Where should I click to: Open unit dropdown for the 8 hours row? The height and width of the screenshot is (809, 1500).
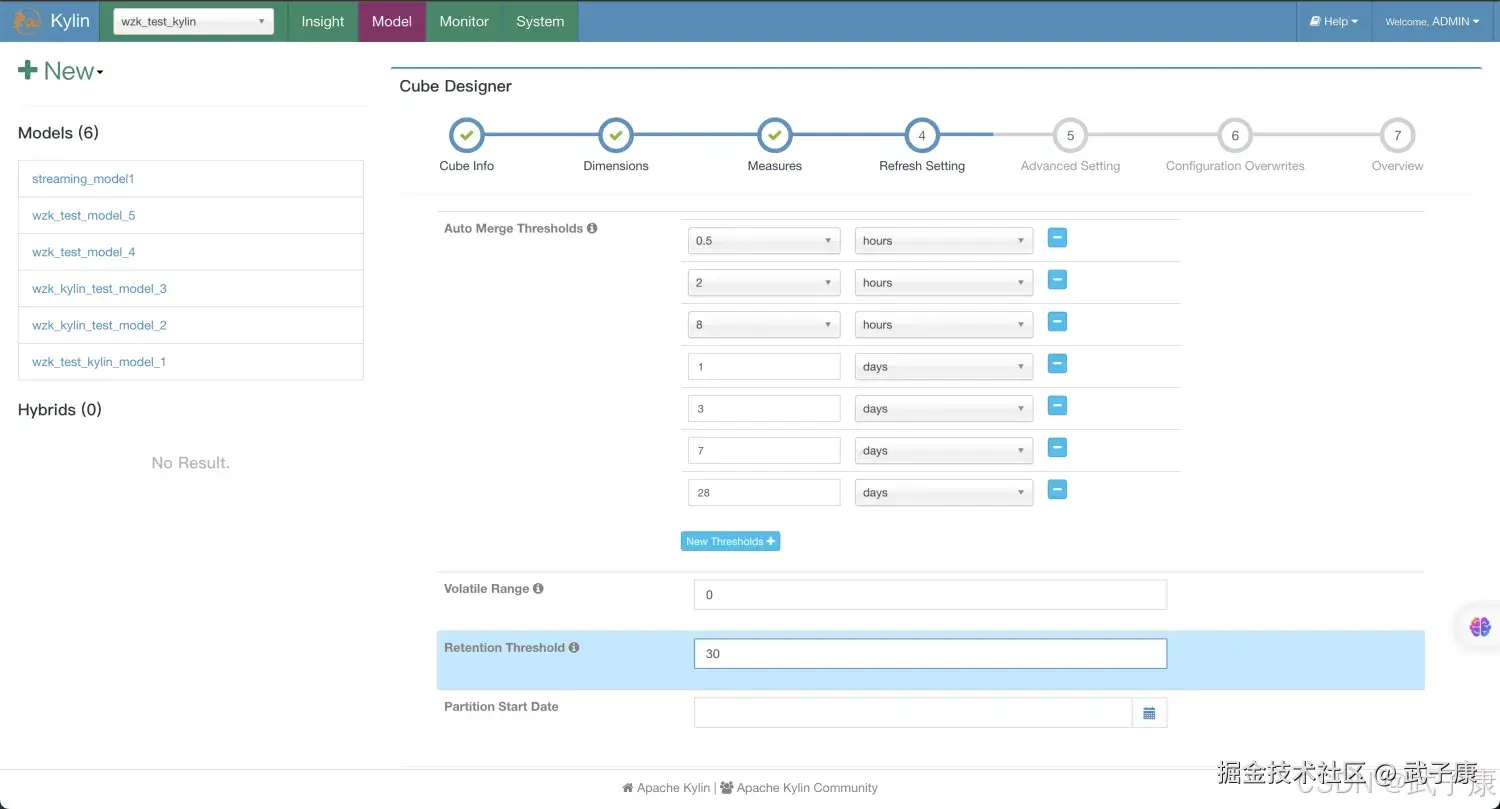click(944, 325)
